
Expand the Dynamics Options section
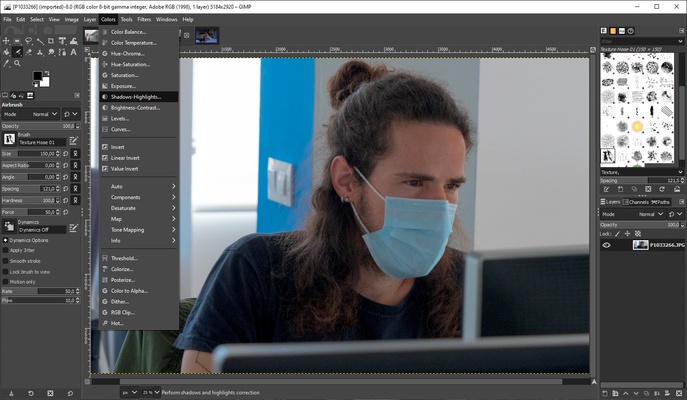click(6, 240)
